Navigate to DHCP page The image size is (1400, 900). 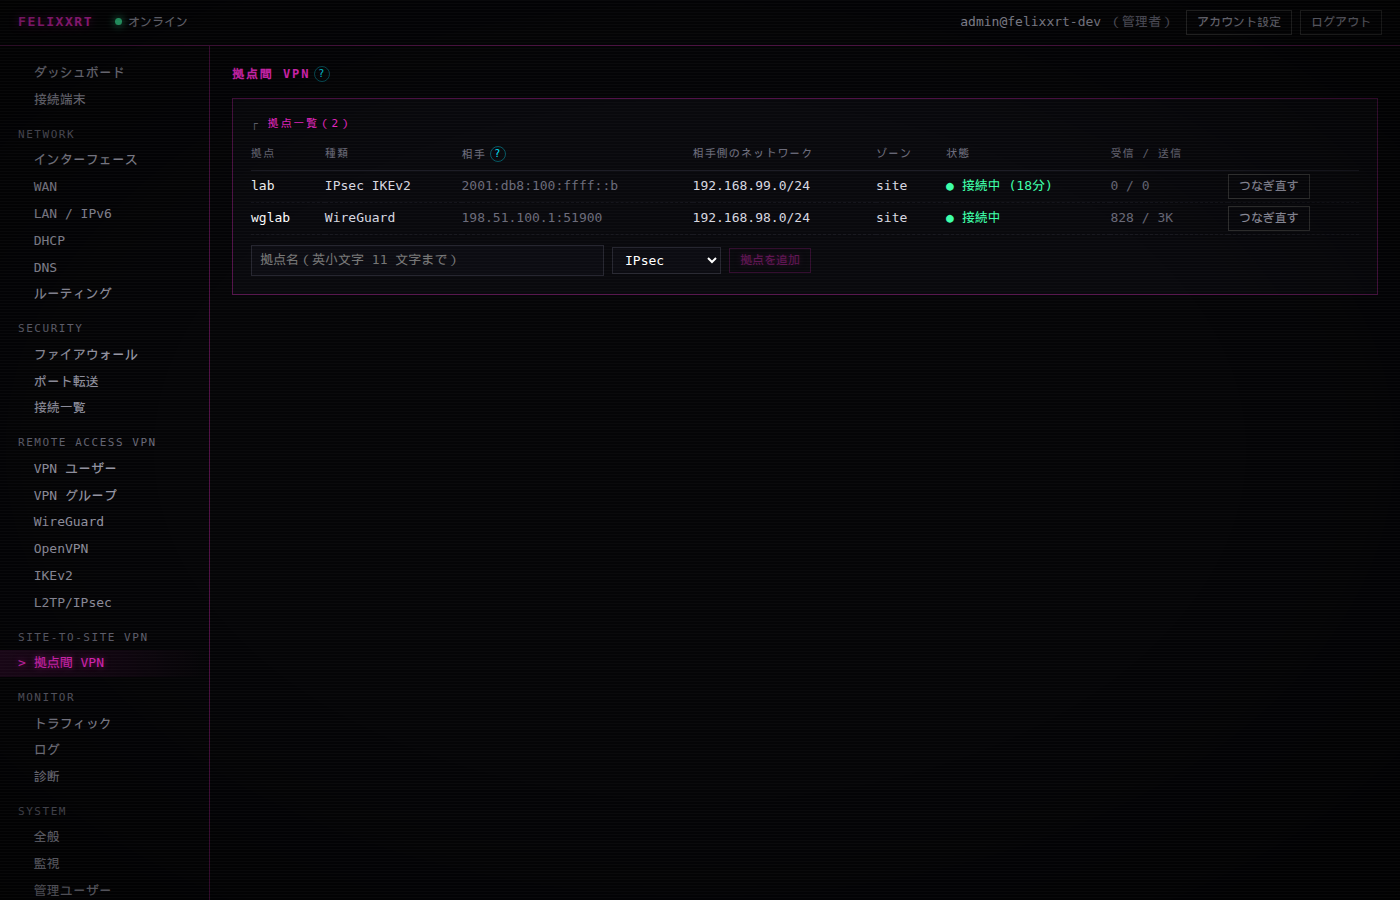coord(49,240)
